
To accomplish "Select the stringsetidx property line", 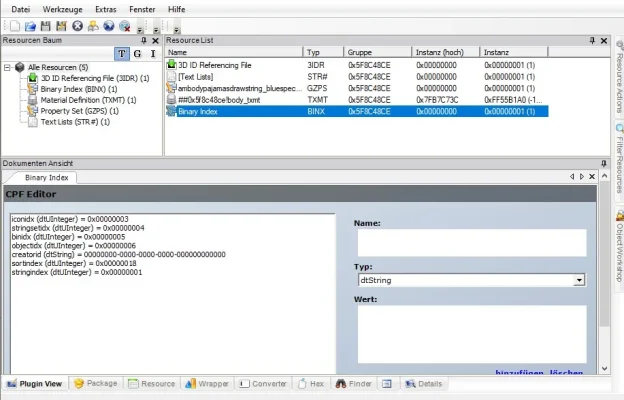I will tap(78, 228).
